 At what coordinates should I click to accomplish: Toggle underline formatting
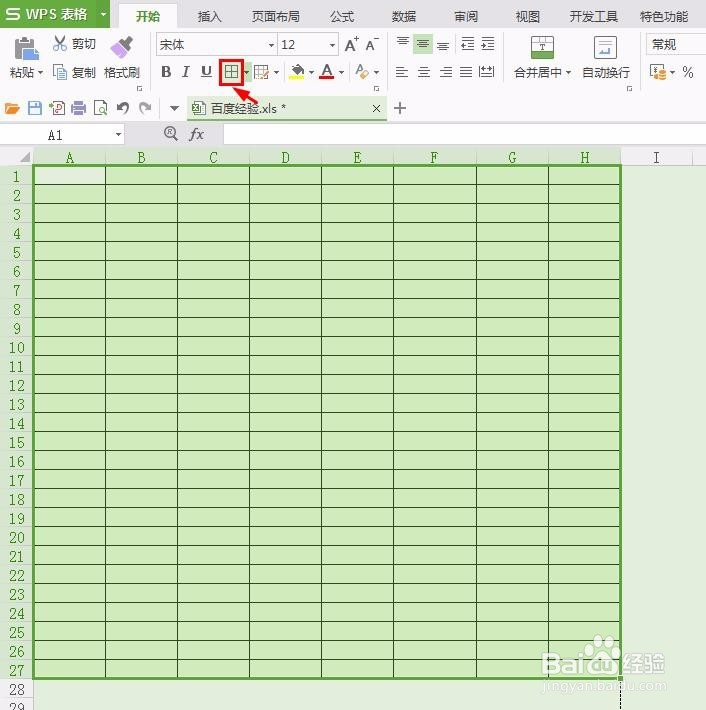[x=206, y=72]
